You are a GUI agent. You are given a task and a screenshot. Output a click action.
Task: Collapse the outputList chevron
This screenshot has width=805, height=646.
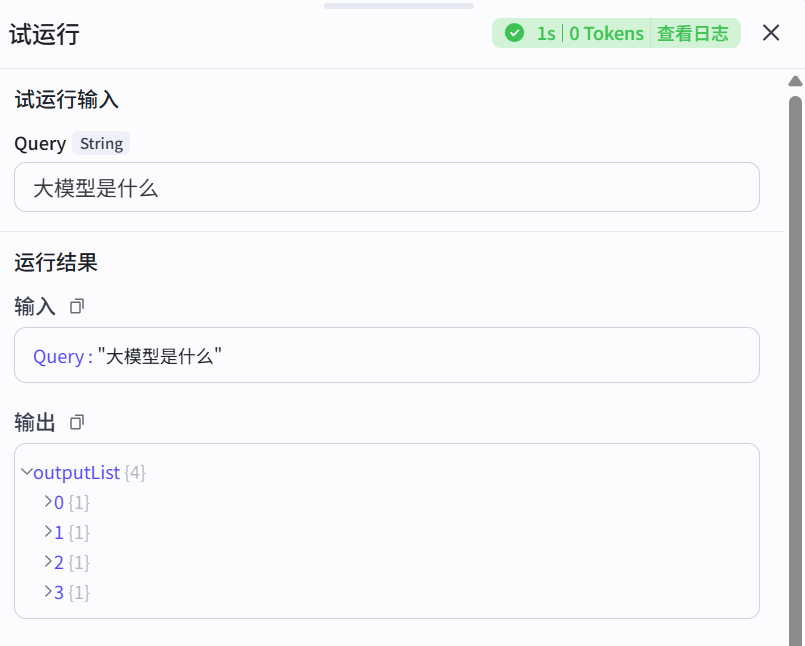27,471
